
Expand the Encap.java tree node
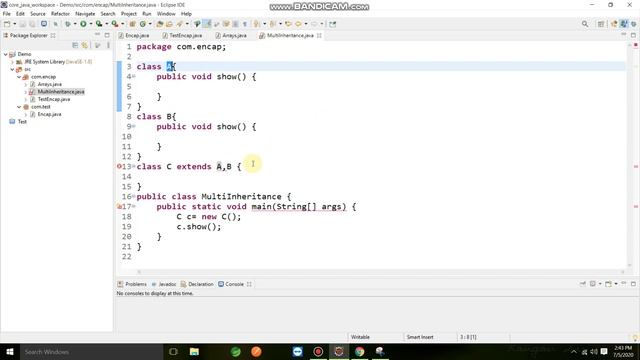[x=25, y=114]
